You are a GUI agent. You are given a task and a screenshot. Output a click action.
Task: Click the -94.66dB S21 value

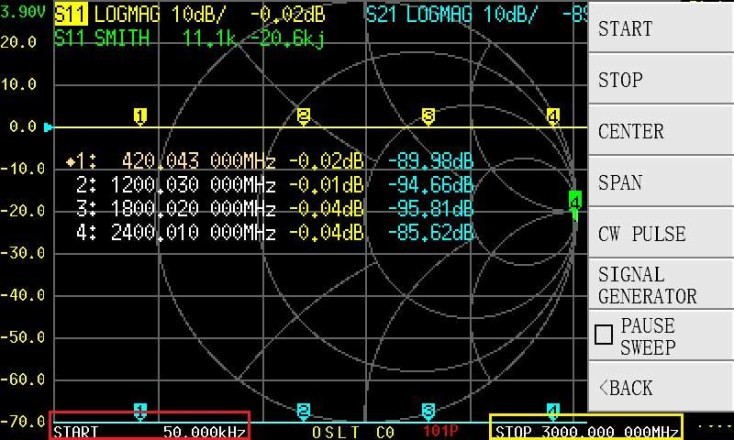(x=431, y=185)
